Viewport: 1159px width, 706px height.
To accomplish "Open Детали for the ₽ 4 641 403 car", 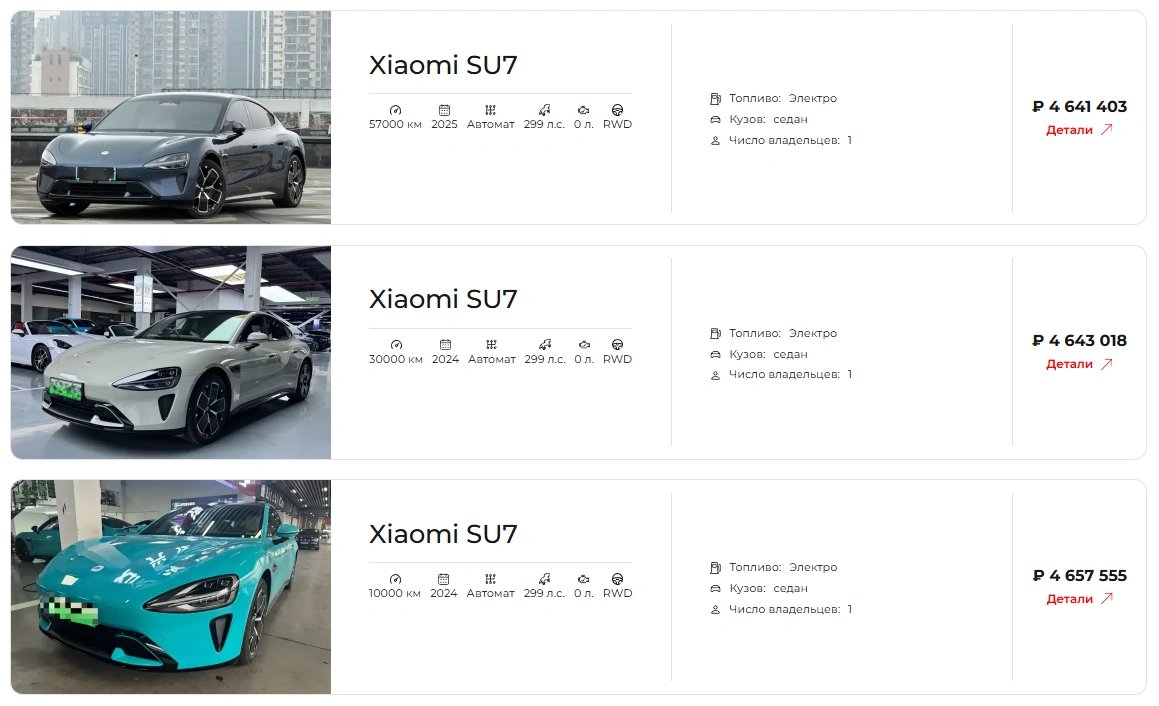I will pyautogui.click(x=1079, y=130).
